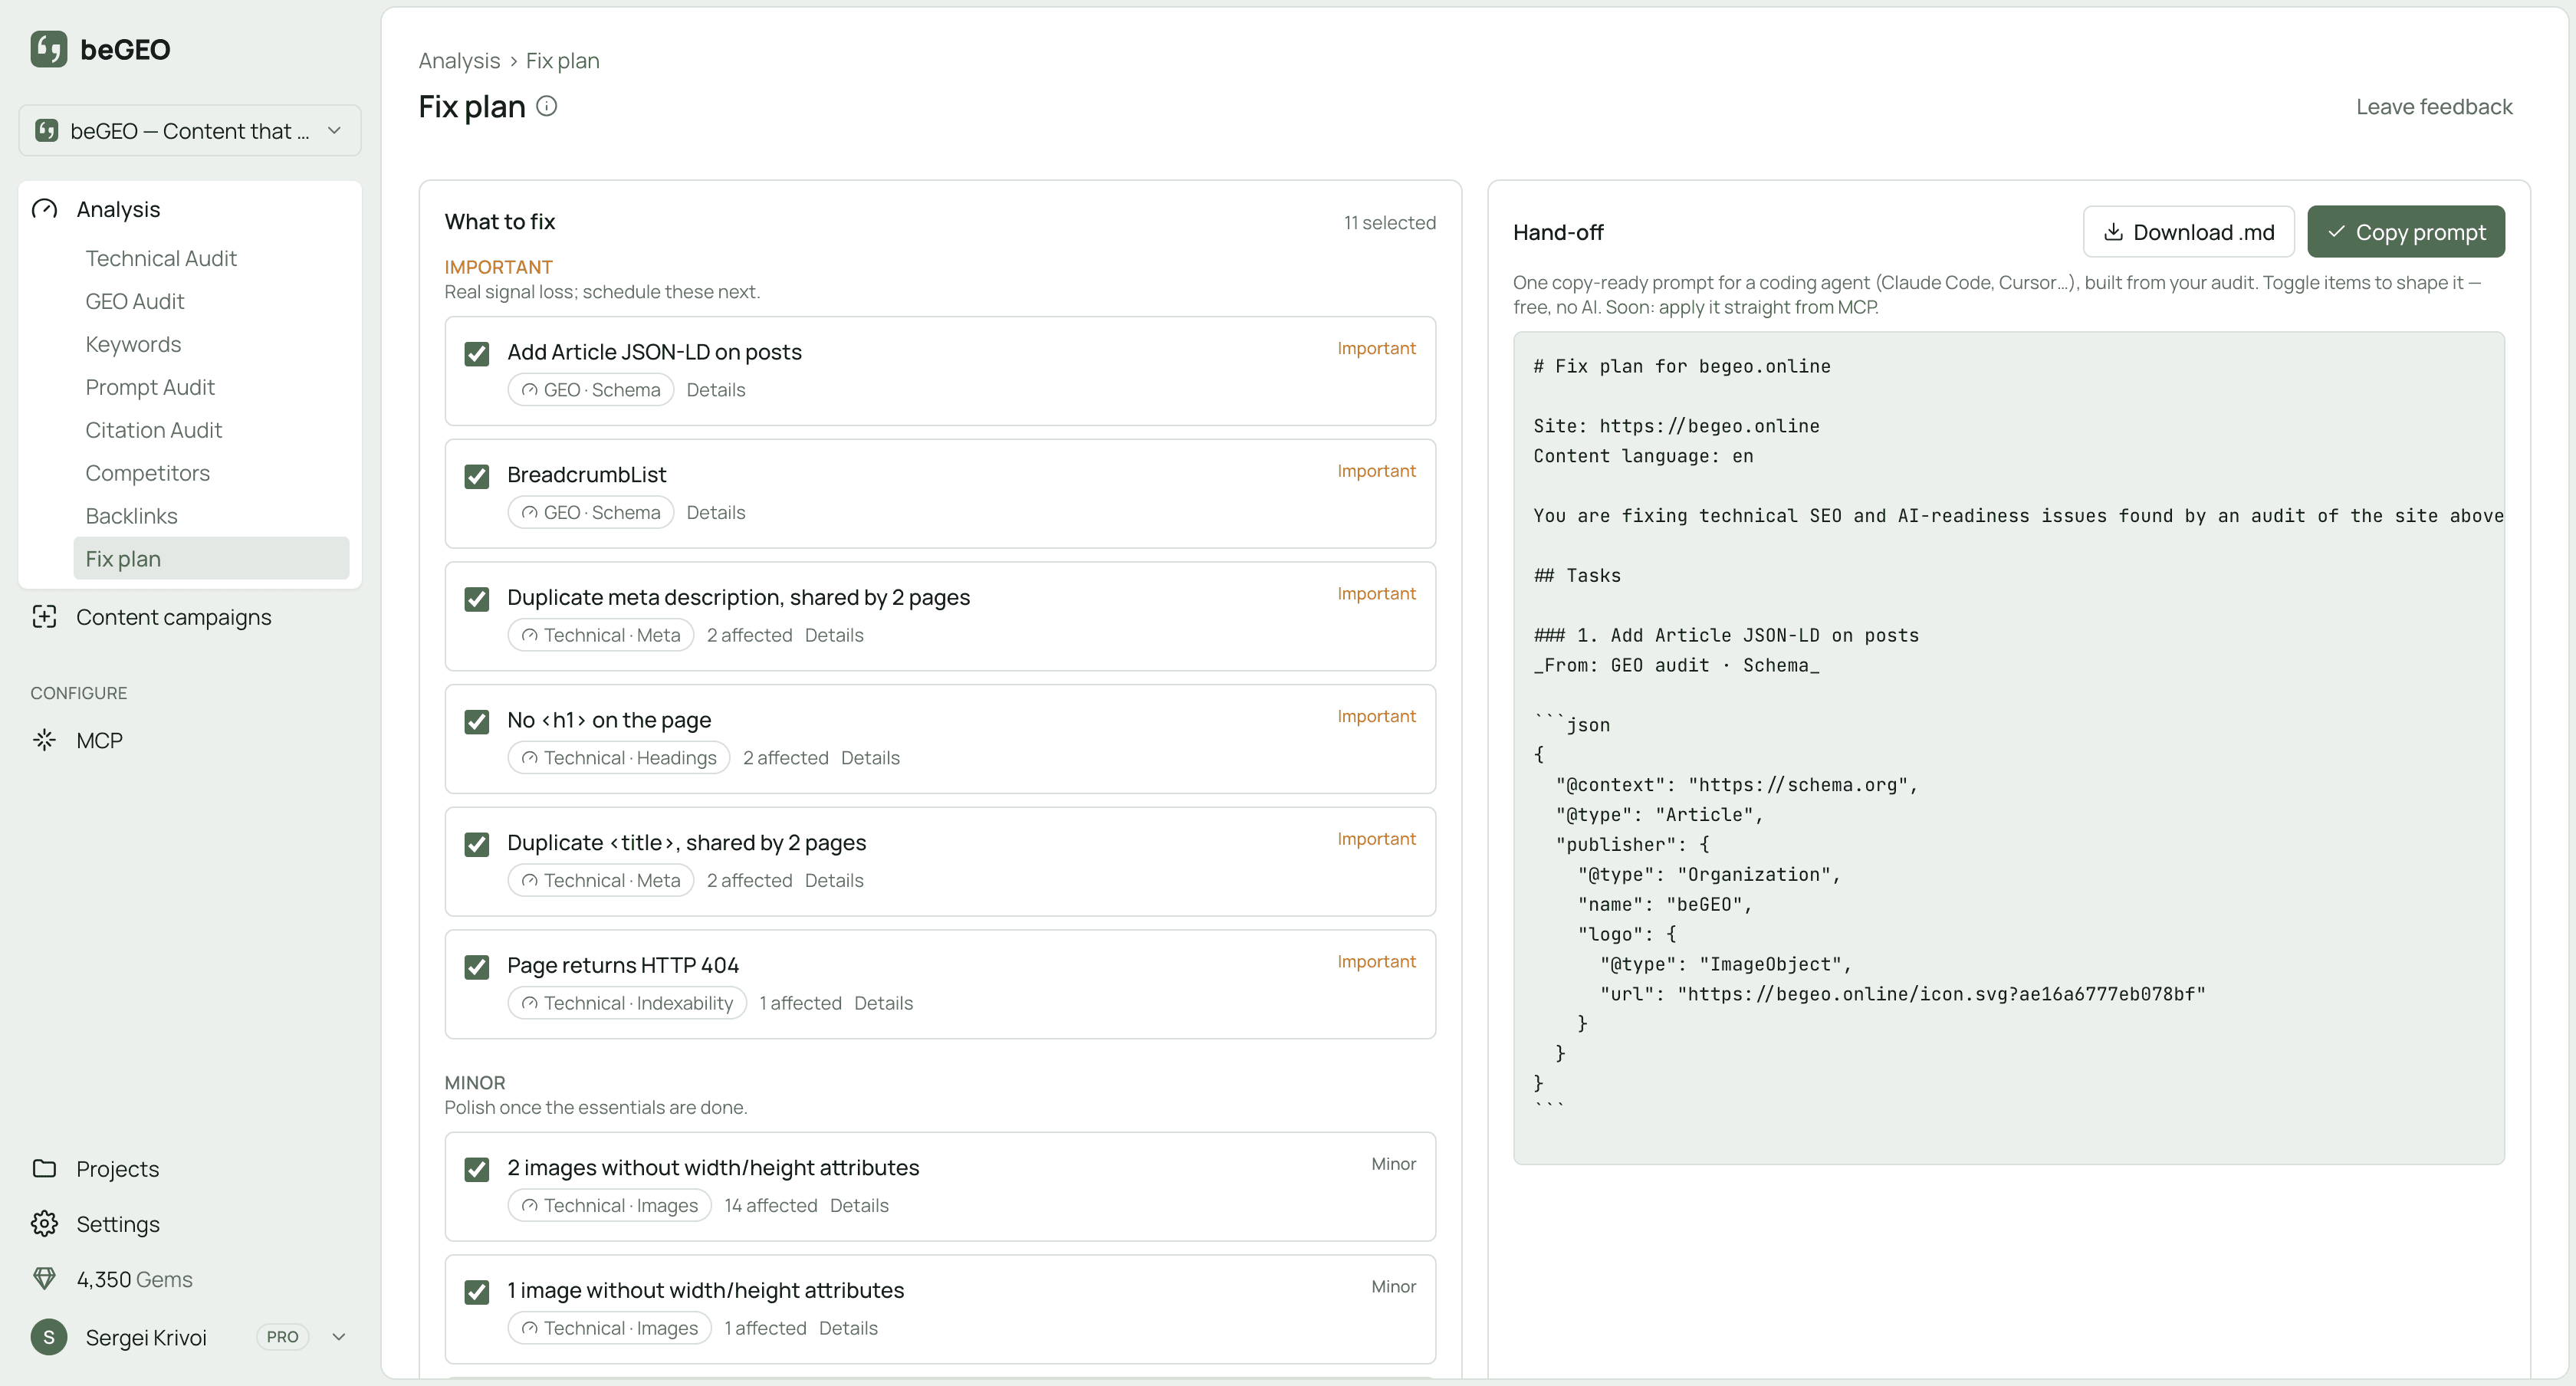Uncheck Add Article JSON-LD on posts
This screenshot has height=1386, width=2576.
click(x=477, y=354)
